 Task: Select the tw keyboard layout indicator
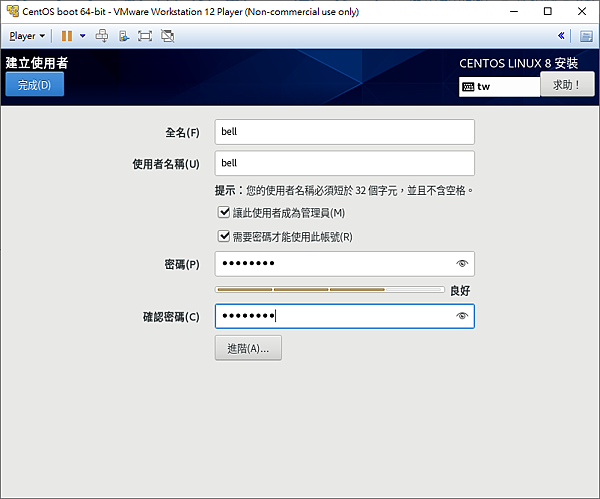pyautogui.click(x=499, y=87)
